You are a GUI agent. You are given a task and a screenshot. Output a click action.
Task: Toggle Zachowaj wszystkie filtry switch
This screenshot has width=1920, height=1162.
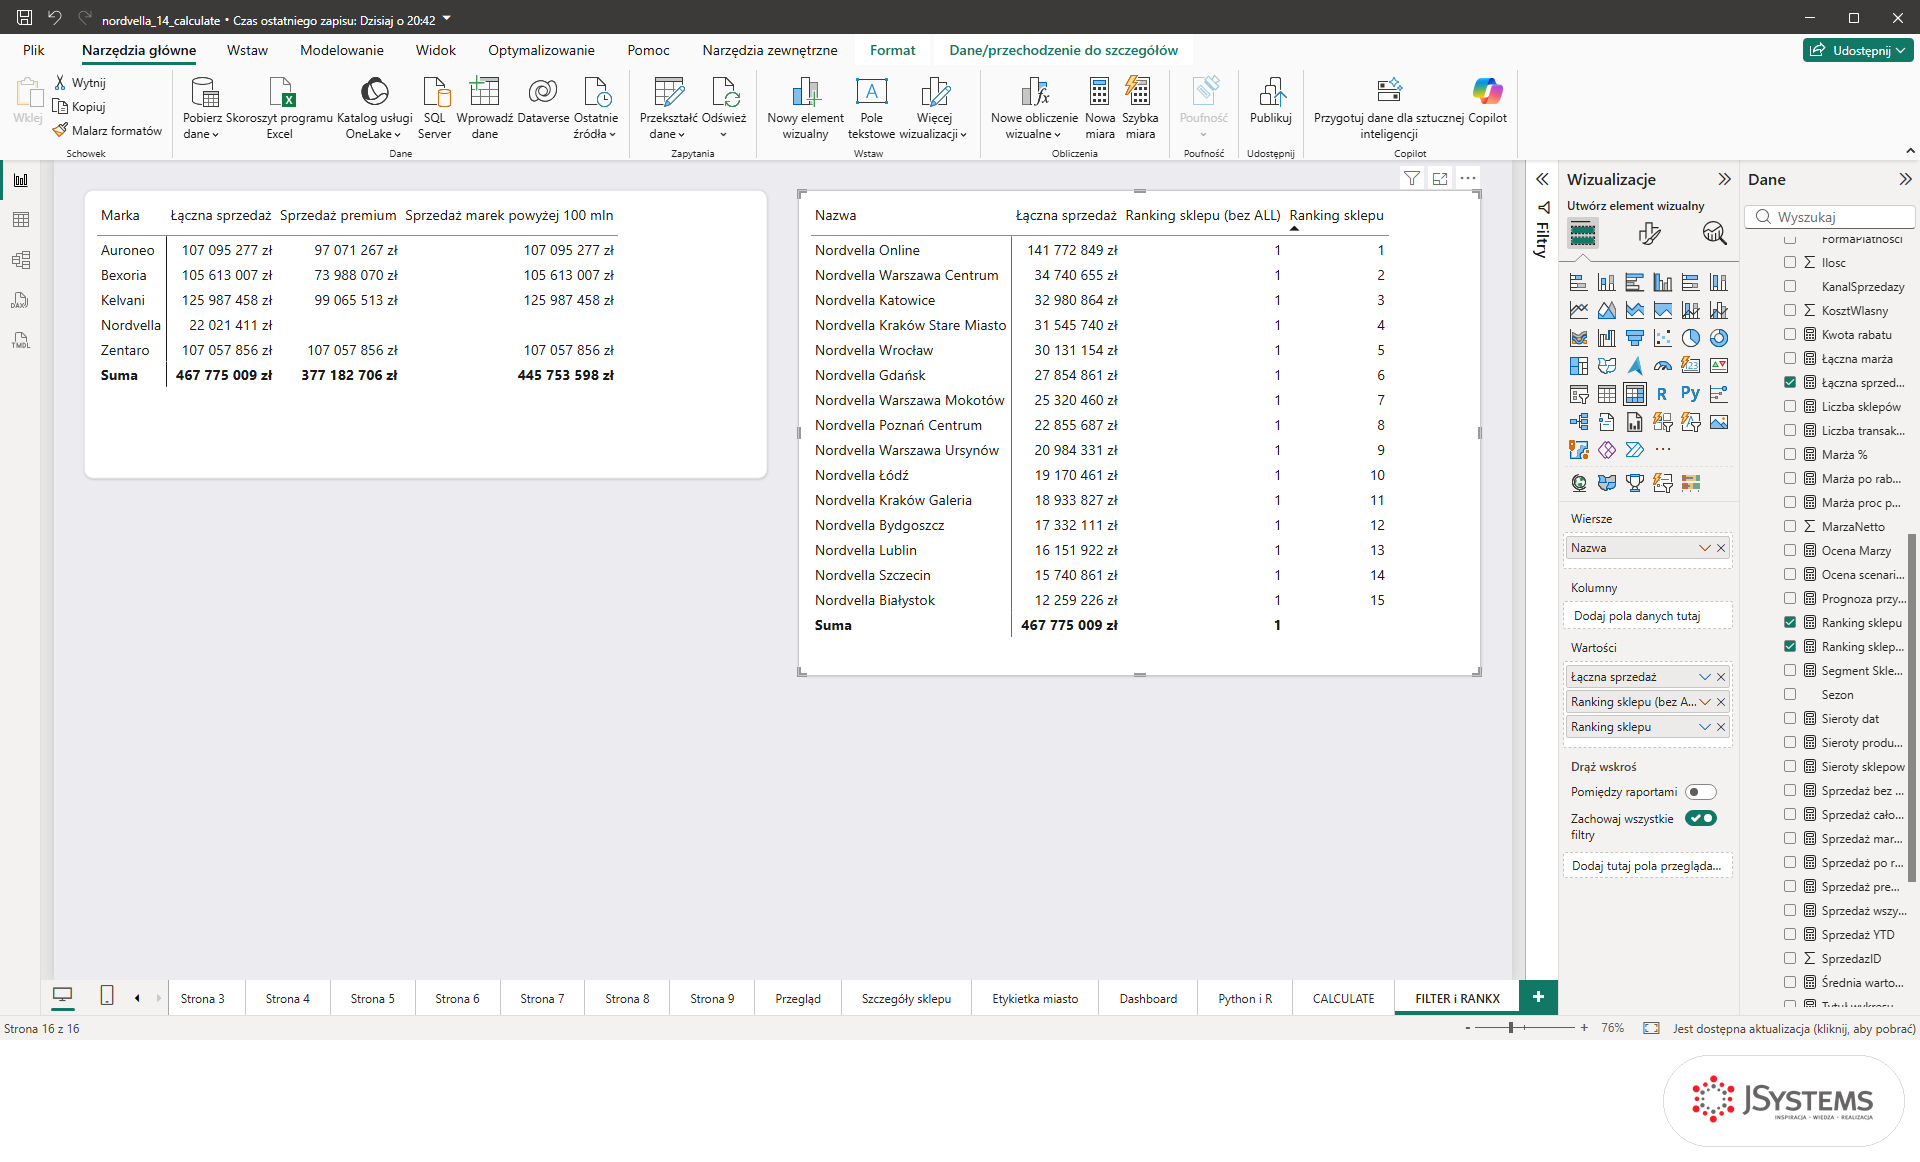click(x=1700, y=818)
